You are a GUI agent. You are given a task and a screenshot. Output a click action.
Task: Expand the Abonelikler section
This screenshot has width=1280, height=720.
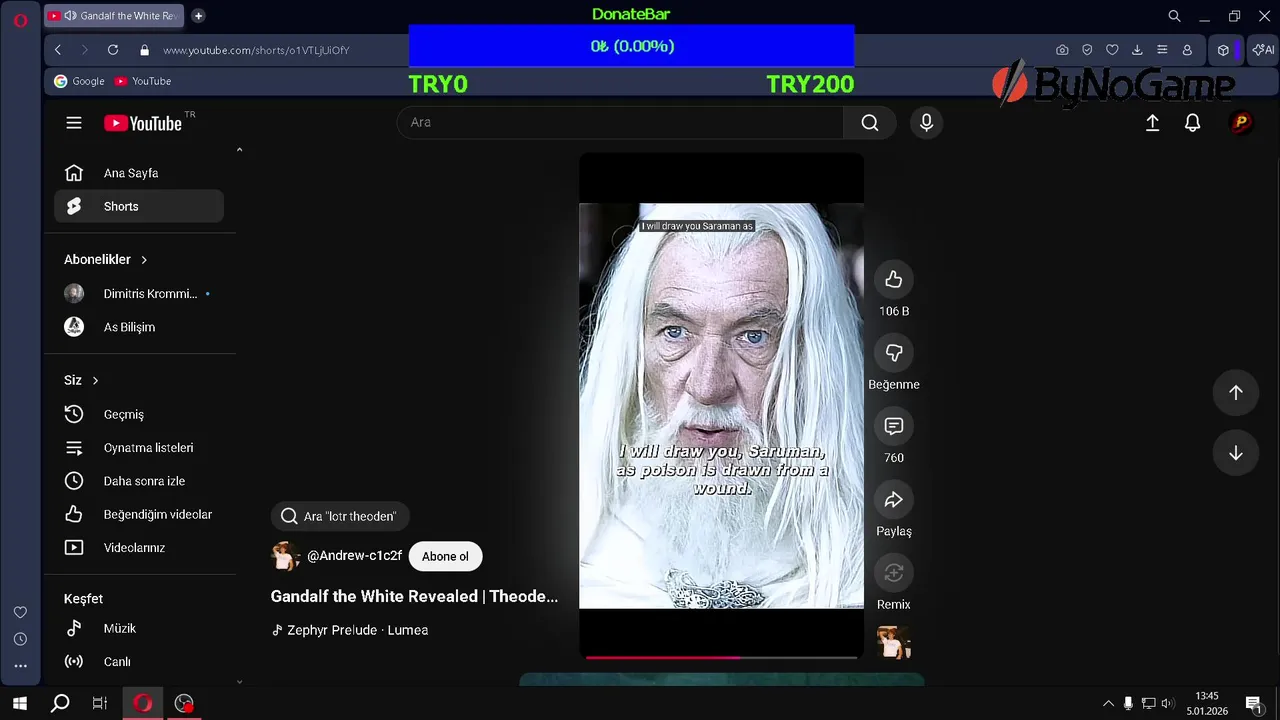pos(106,259)
